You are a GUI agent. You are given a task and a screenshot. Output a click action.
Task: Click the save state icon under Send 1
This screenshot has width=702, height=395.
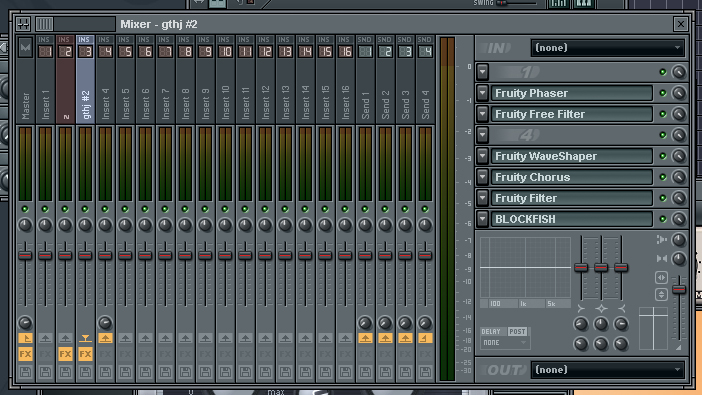pyautogui.click(x=365, y=371)
